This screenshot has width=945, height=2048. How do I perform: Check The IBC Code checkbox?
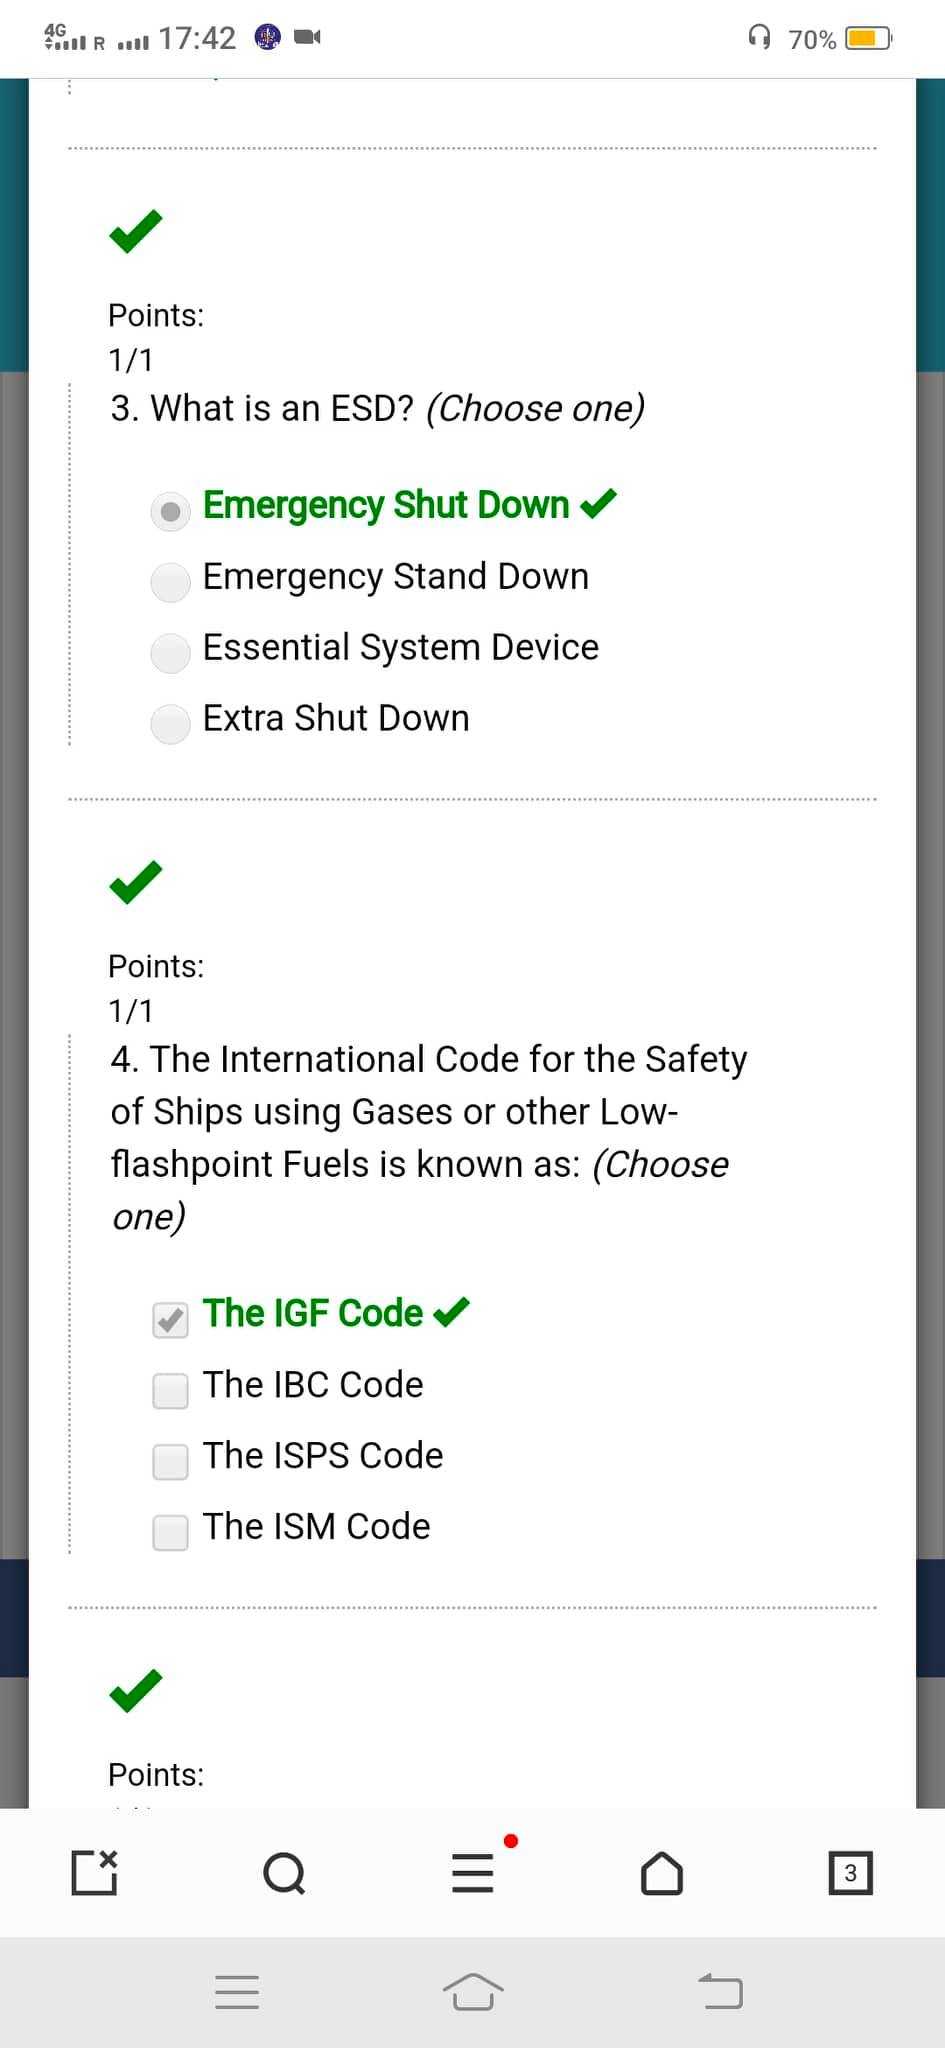171,1390
